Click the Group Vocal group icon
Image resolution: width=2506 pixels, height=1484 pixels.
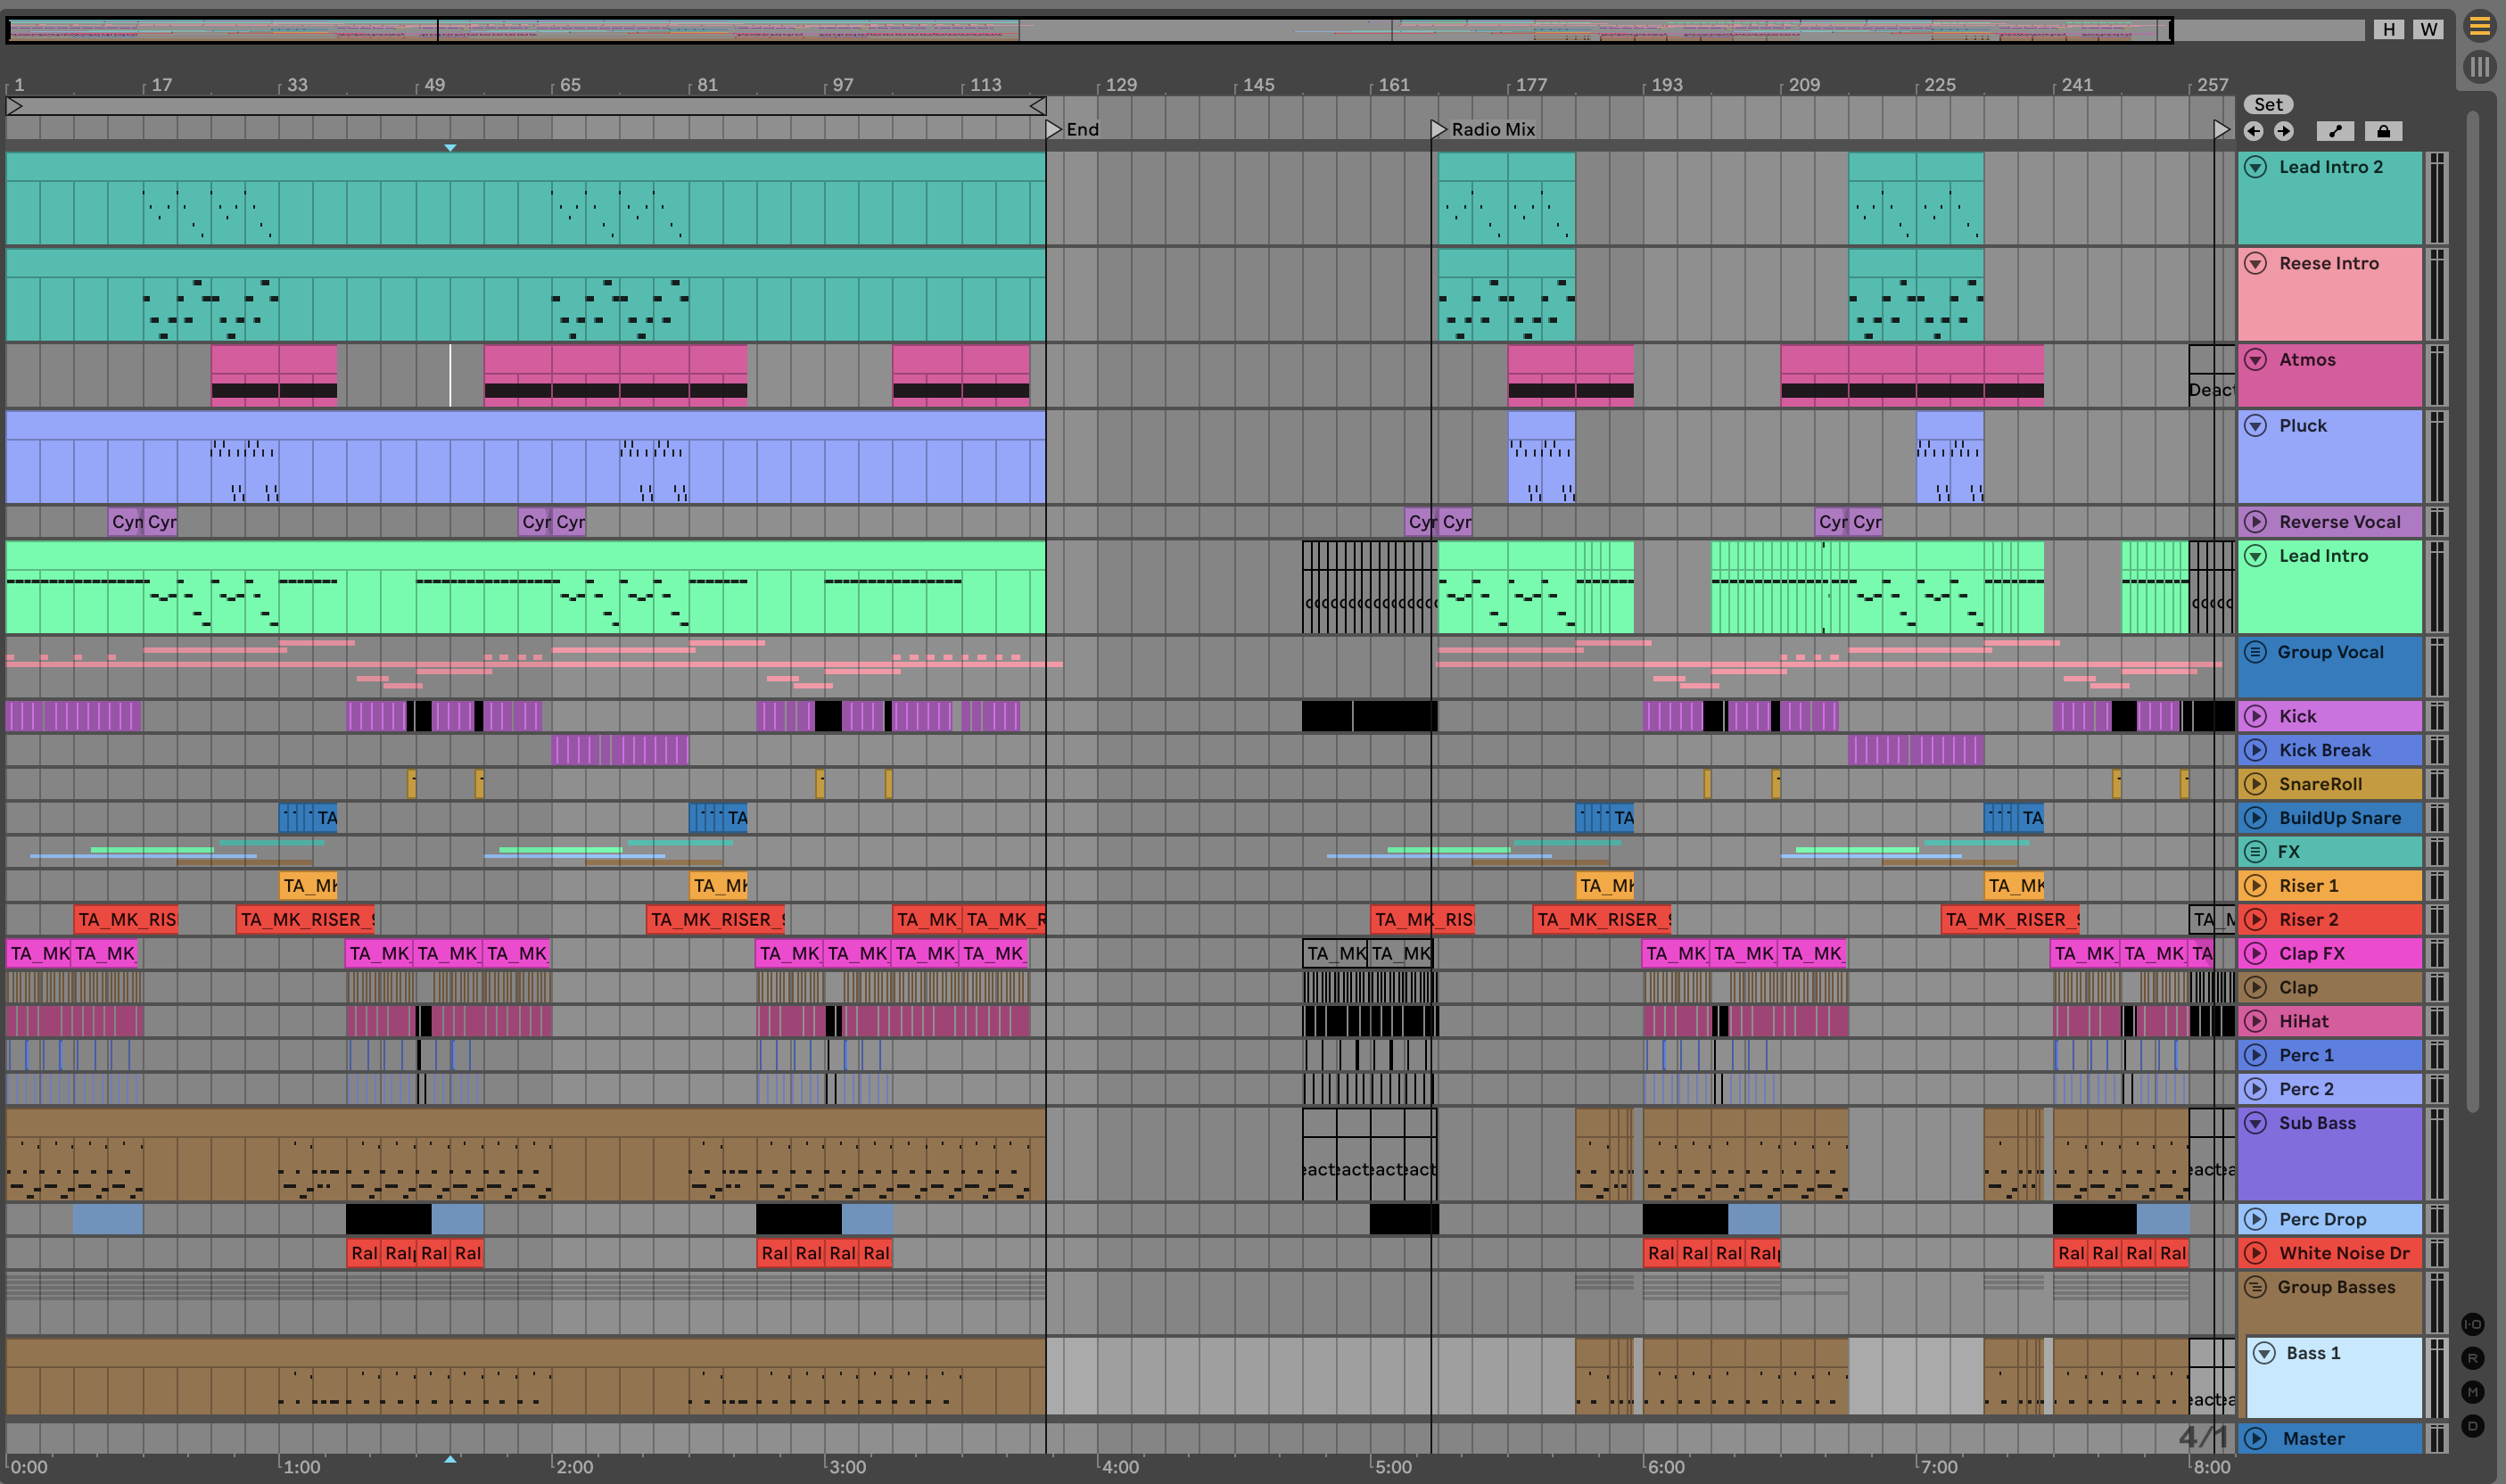(2255, 652)
